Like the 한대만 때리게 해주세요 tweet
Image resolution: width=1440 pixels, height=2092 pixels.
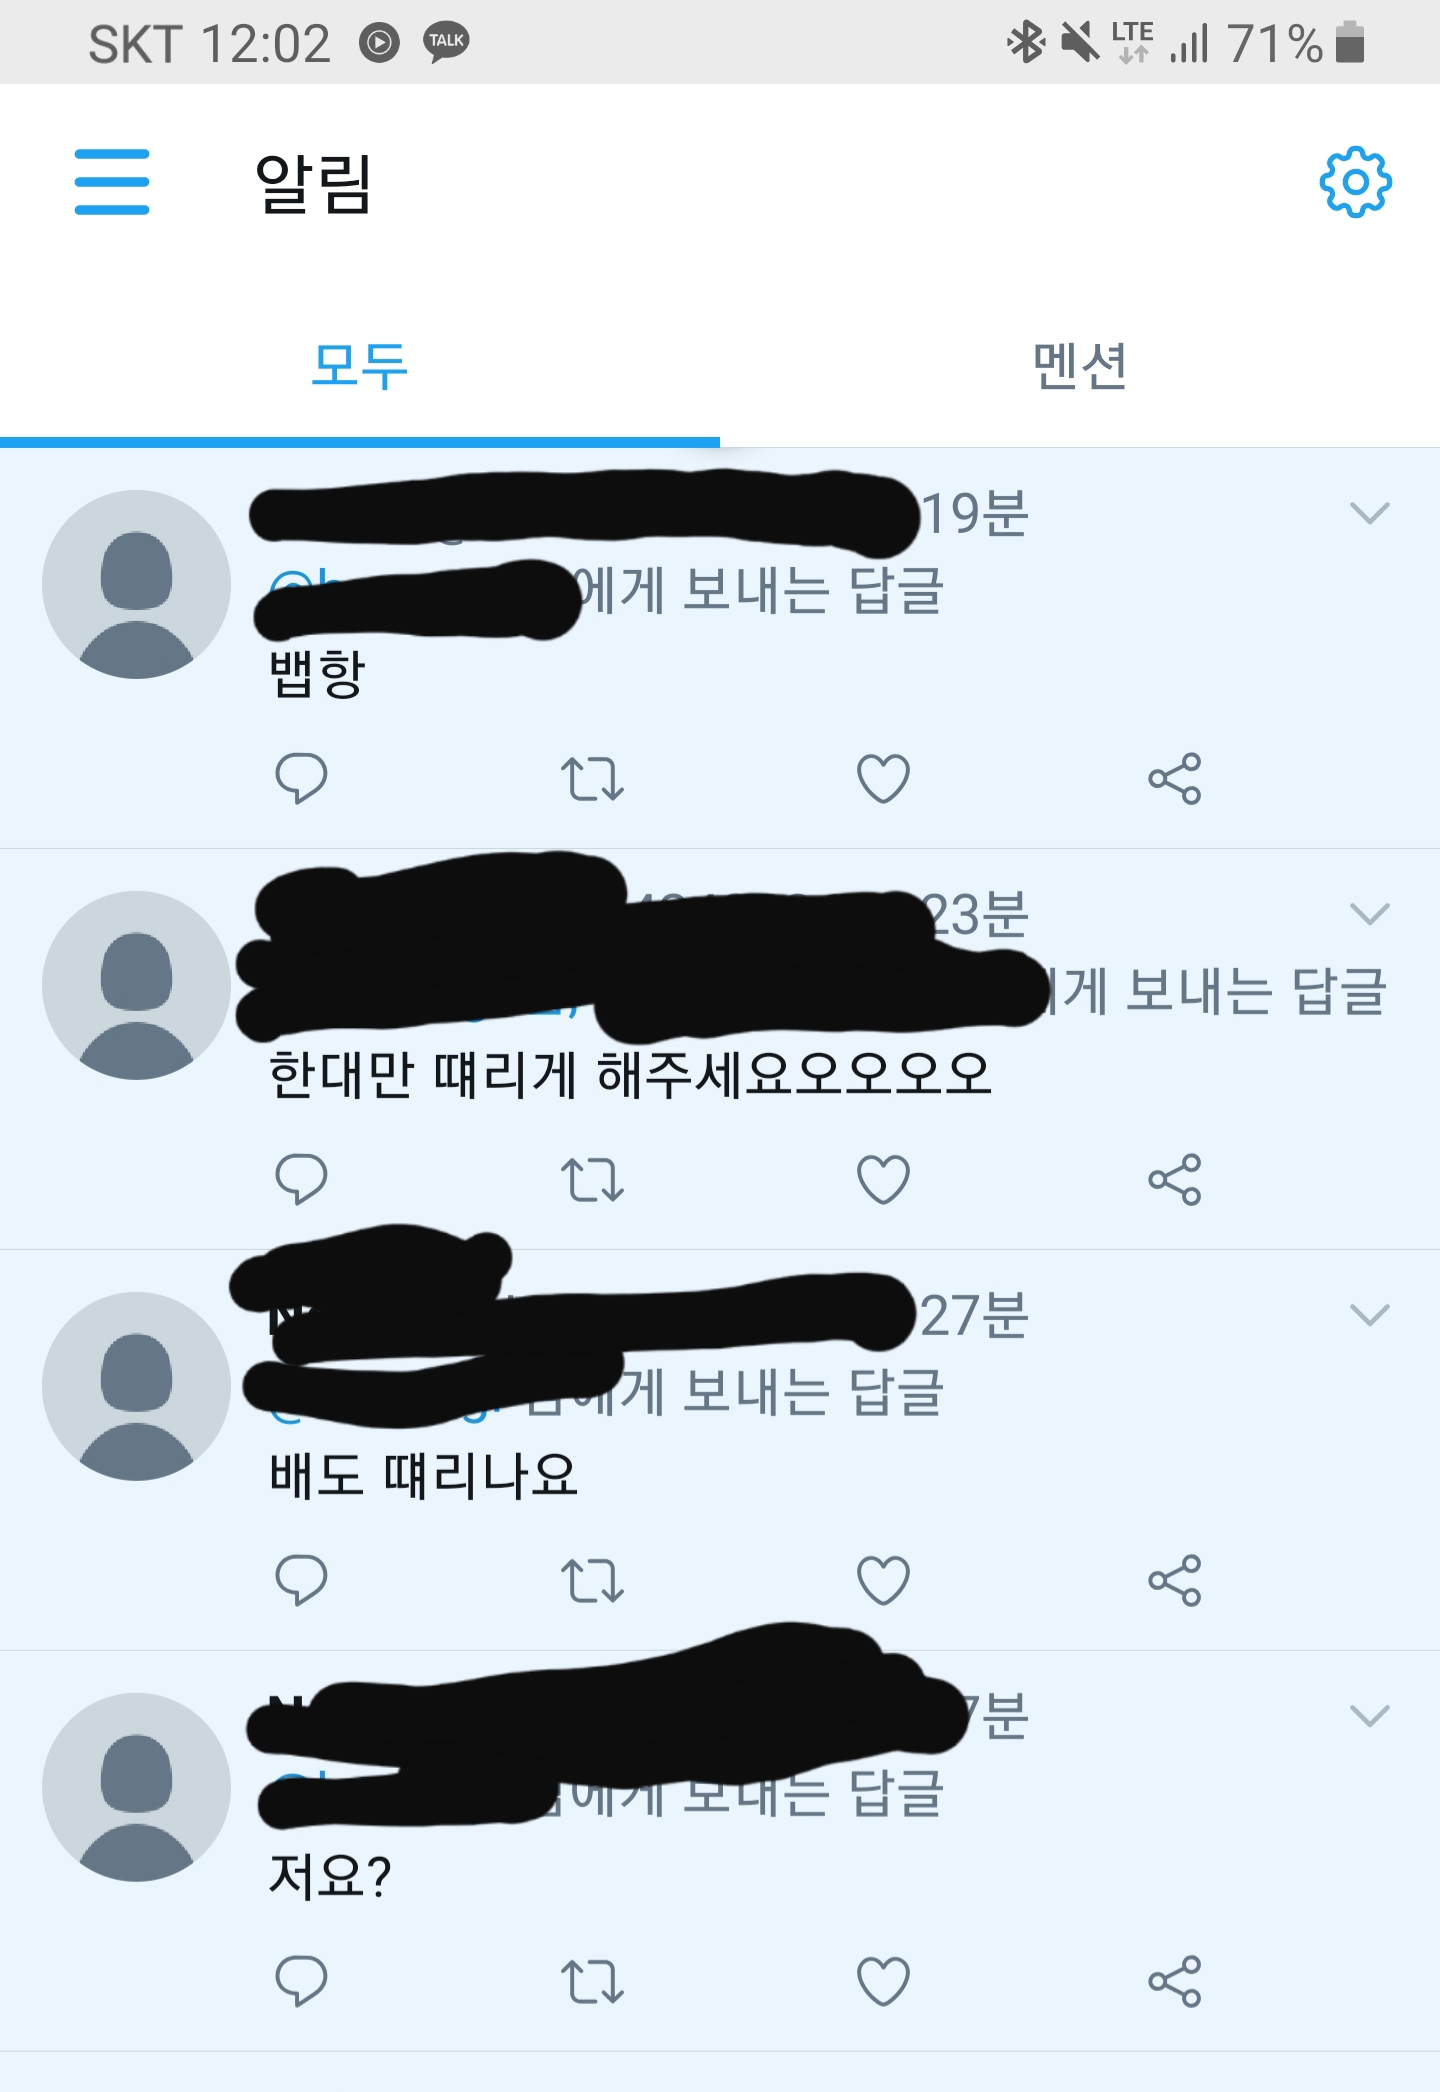[x=883, y=1179]
